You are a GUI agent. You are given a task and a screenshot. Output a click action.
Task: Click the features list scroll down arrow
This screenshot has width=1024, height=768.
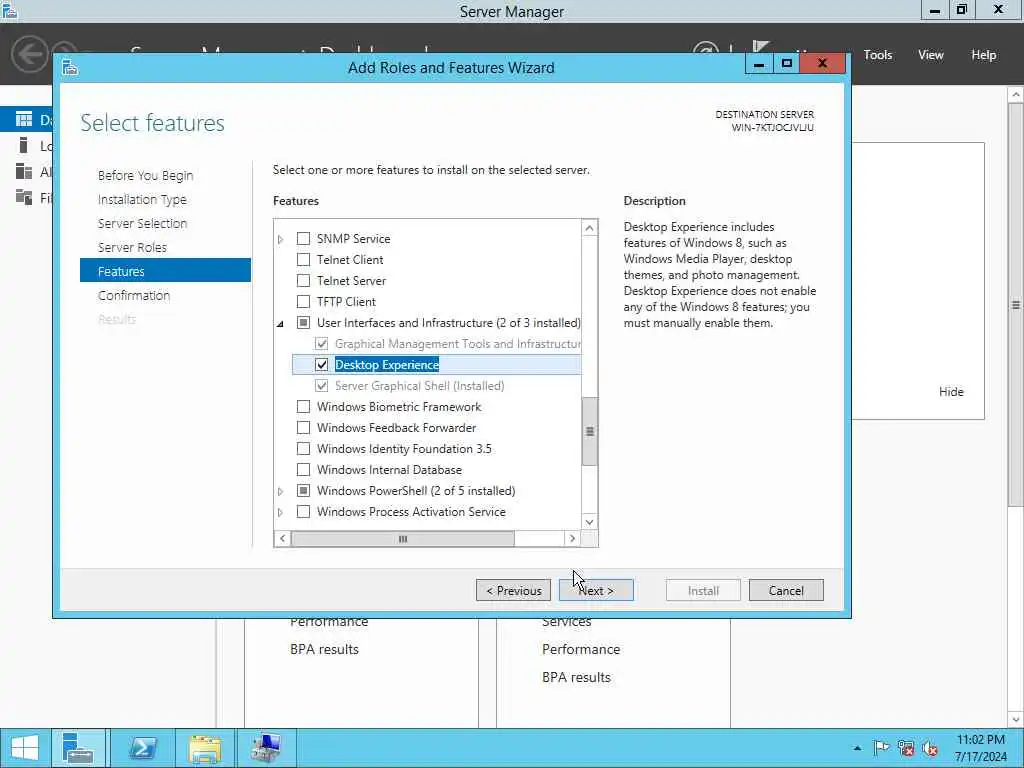pos(590,522)
